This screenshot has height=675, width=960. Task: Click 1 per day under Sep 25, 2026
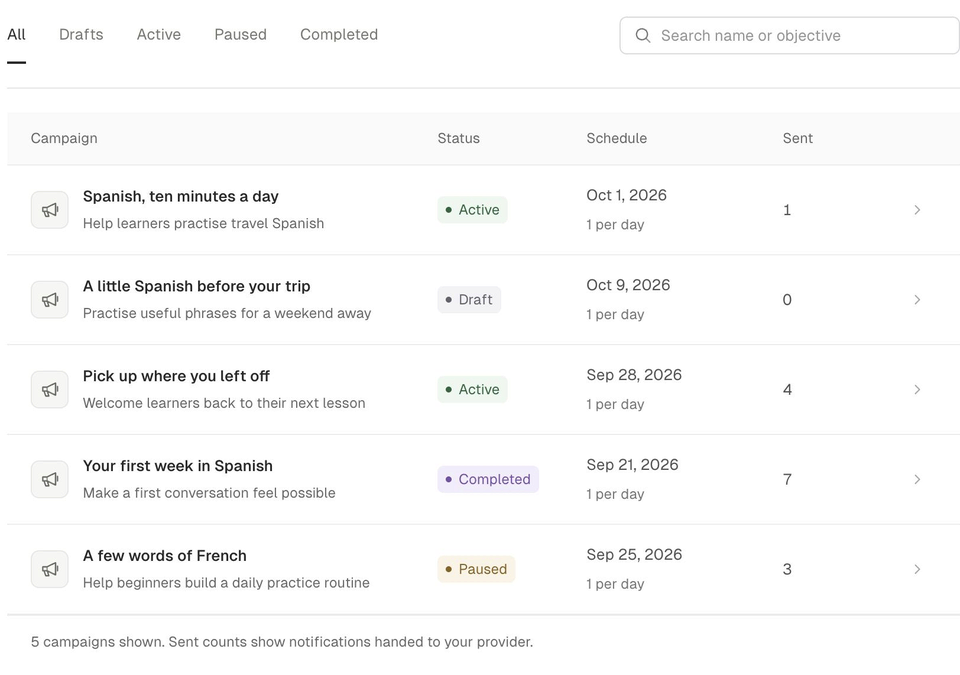click(x=615, y=584)
